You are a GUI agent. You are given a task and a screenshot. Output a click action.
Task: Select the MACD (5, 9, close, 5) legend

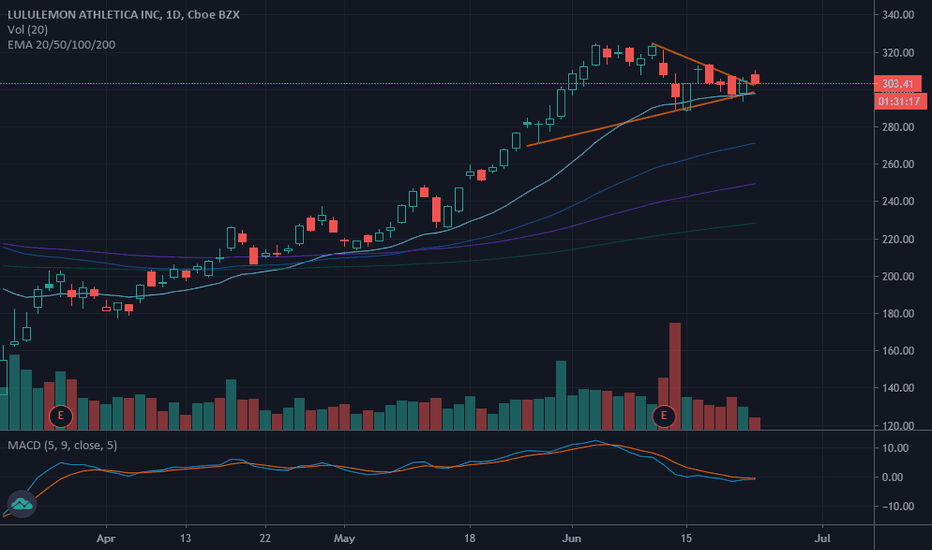click(62, 445)
